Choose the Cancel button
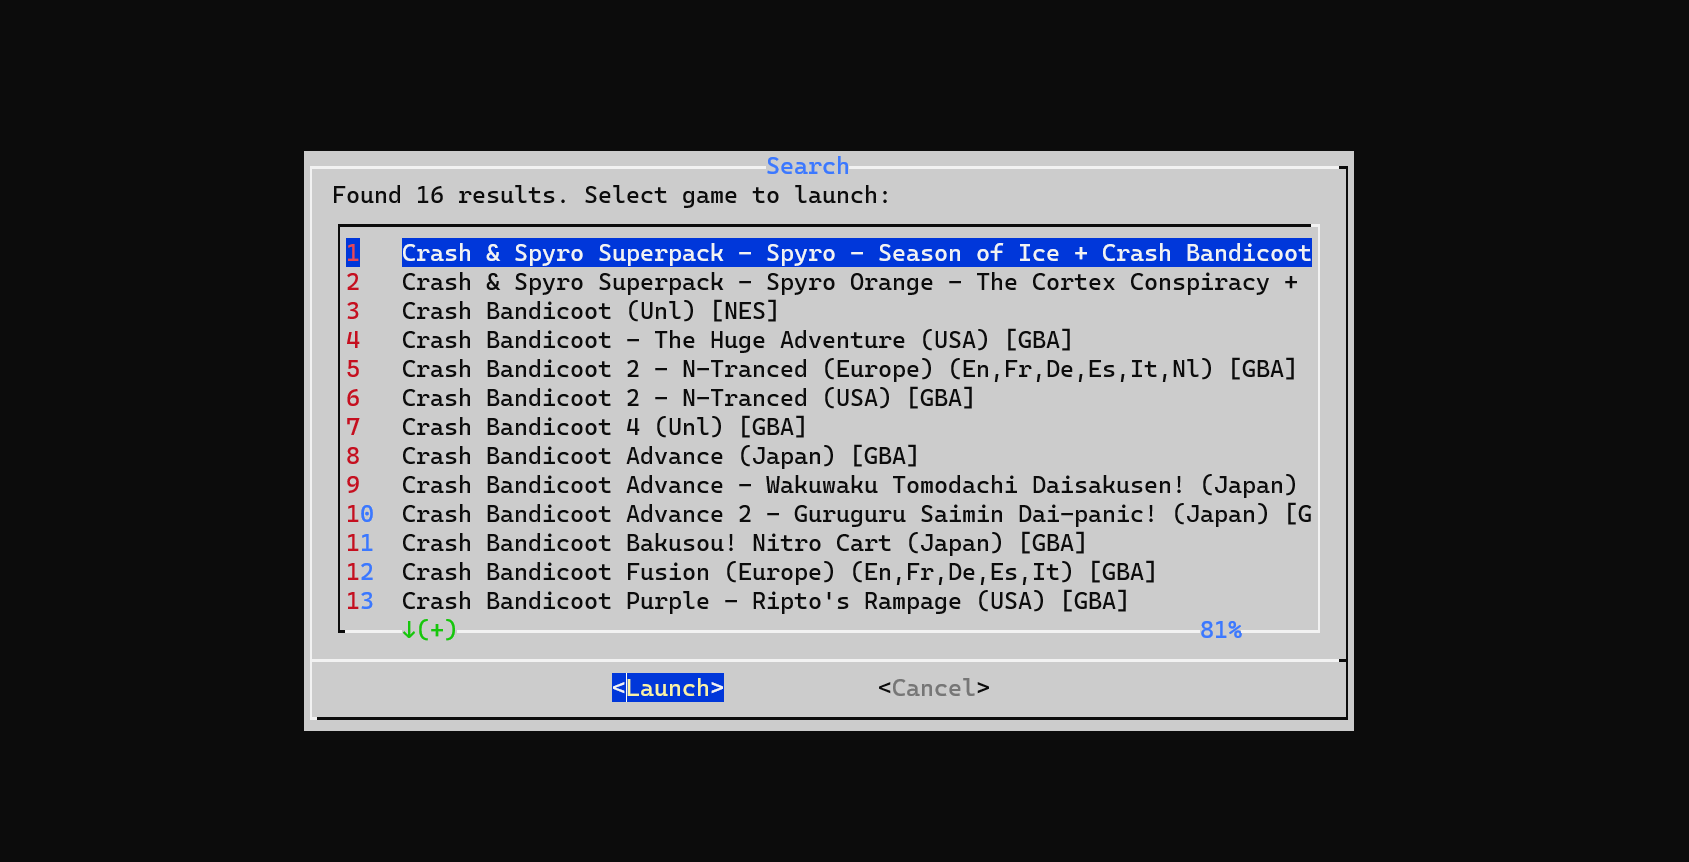1689x862 pixels. (x=933, y=688)
